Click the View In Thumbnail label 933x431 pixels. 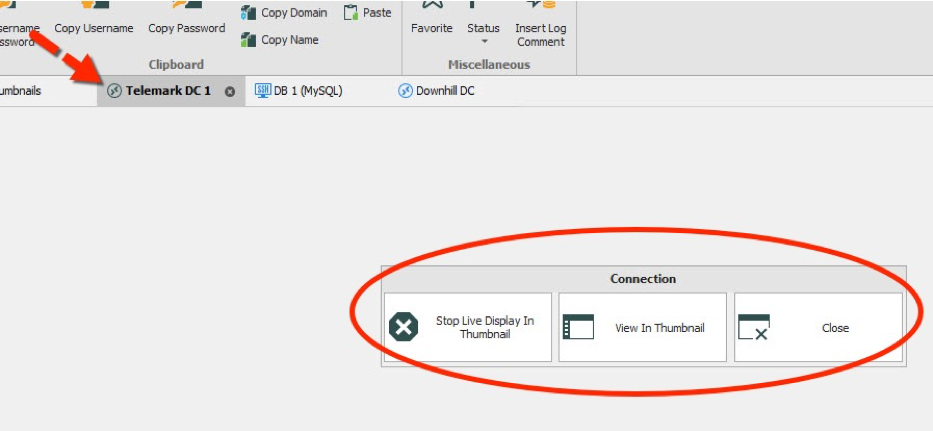tap(659, 328)
